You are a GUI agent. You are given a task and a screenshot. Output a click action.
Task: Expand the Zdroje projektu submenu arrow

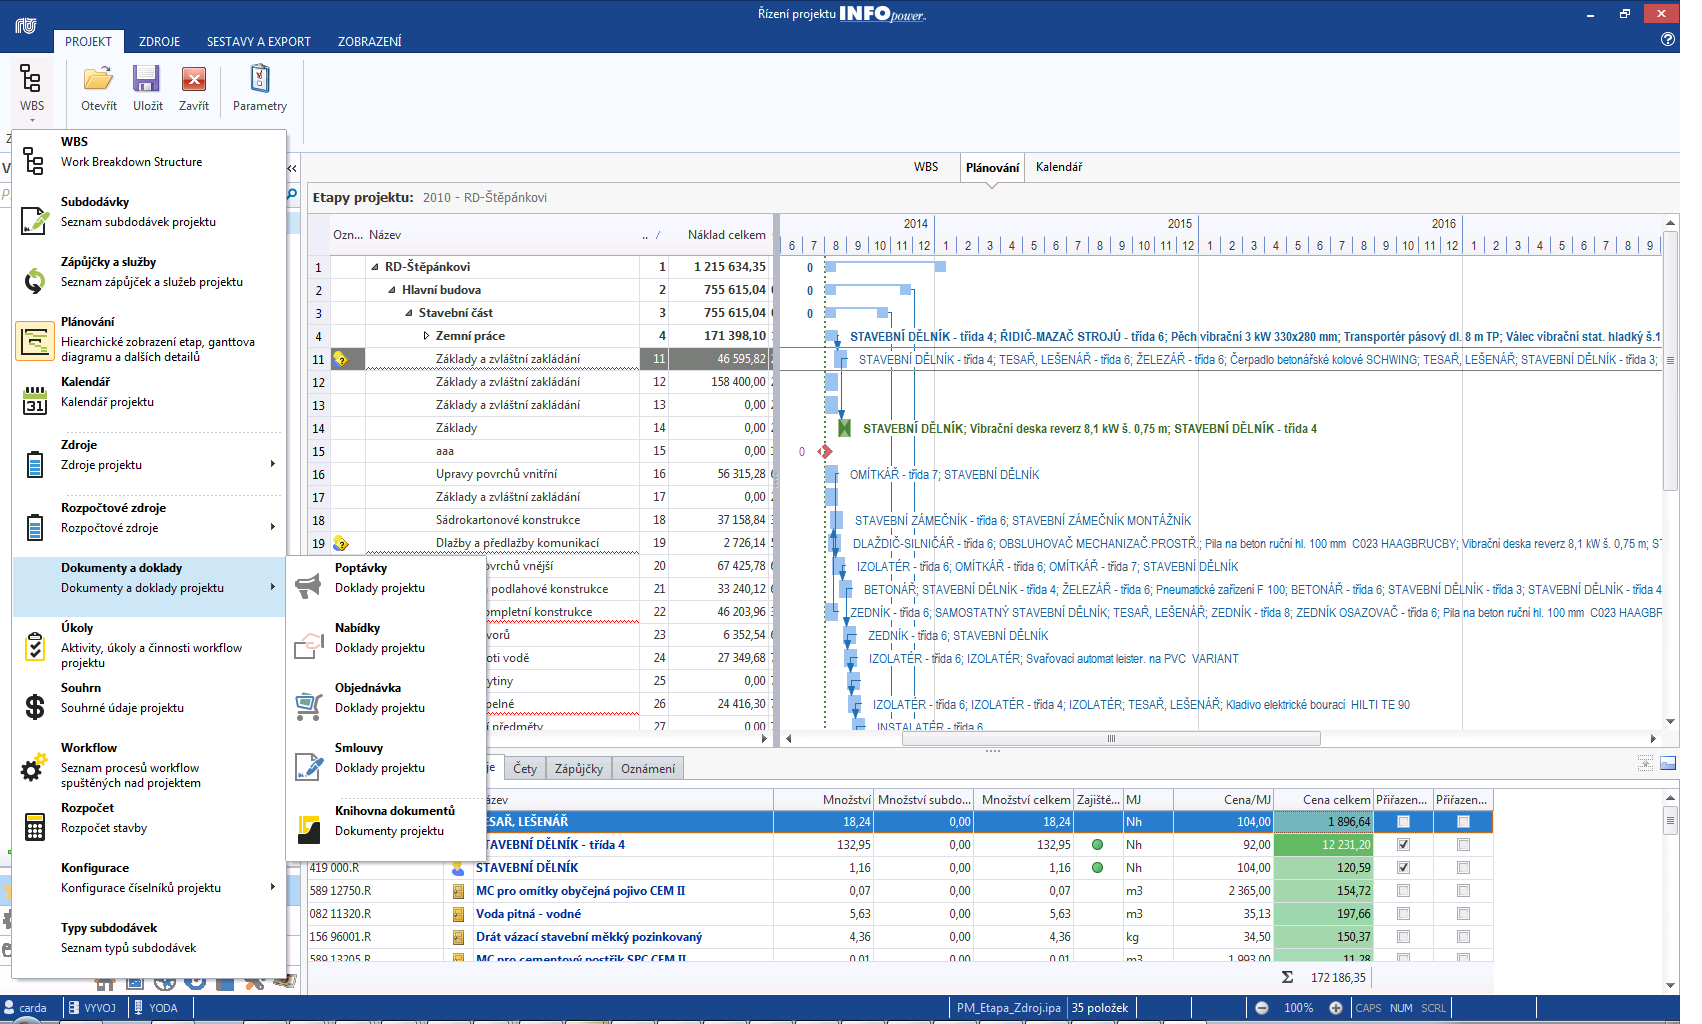pyautogui.click(x=272, y=464)
